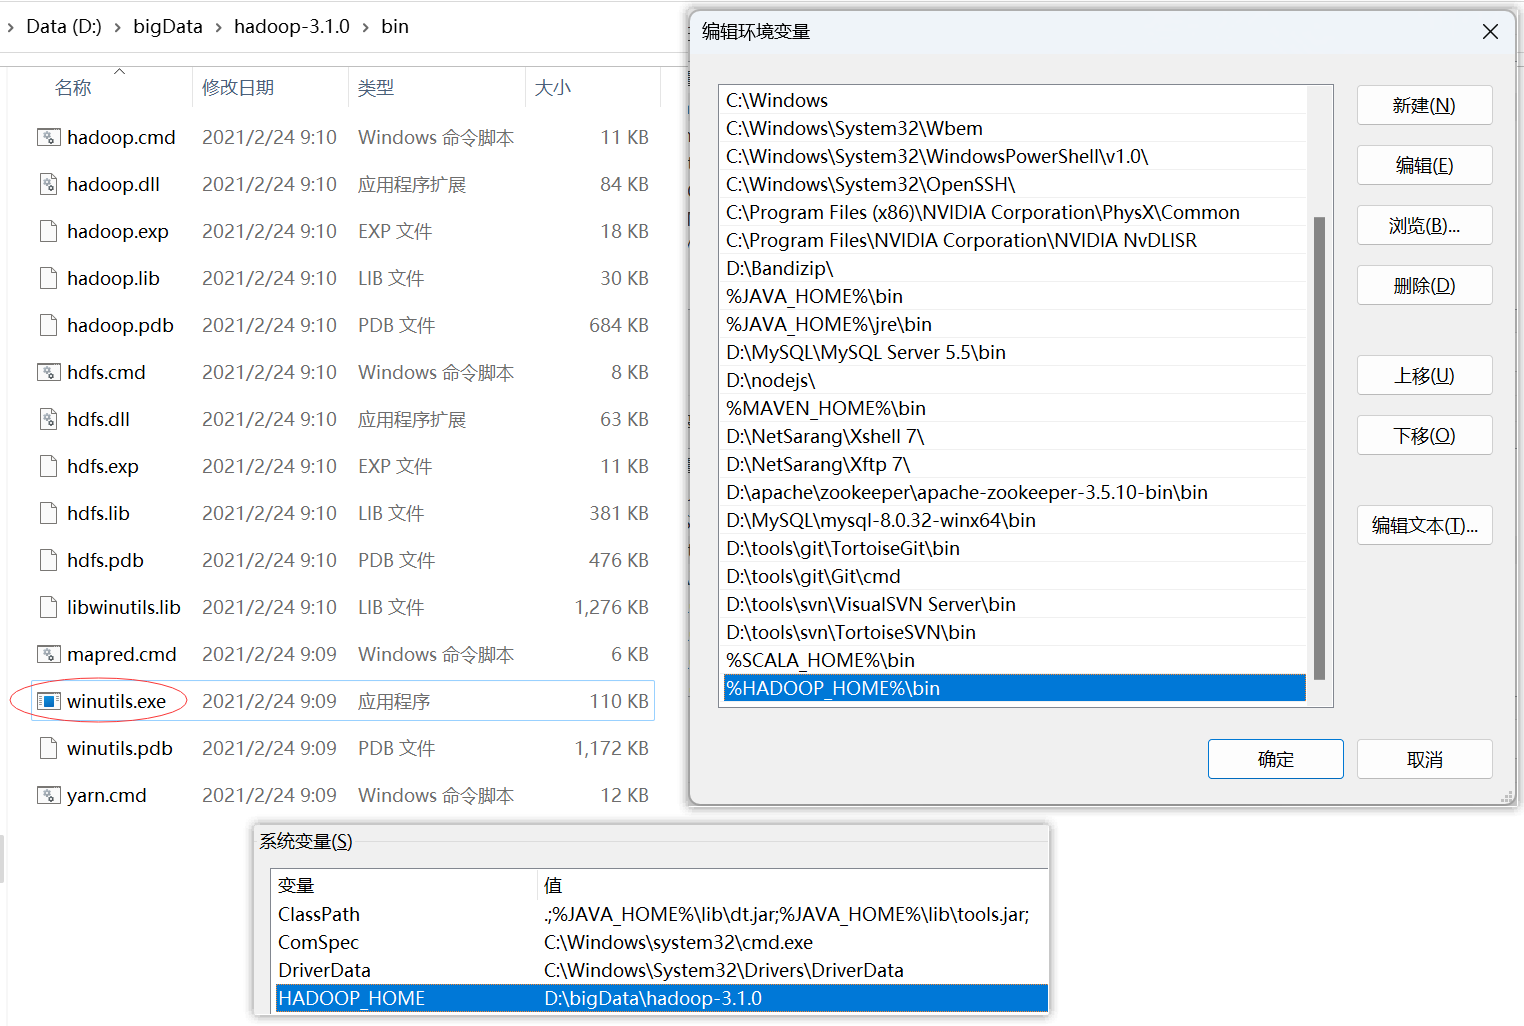The height and width of the screenshot is (1026, 1524).
Task: Click the 删除(D) button
Action: click(1424, 285)
